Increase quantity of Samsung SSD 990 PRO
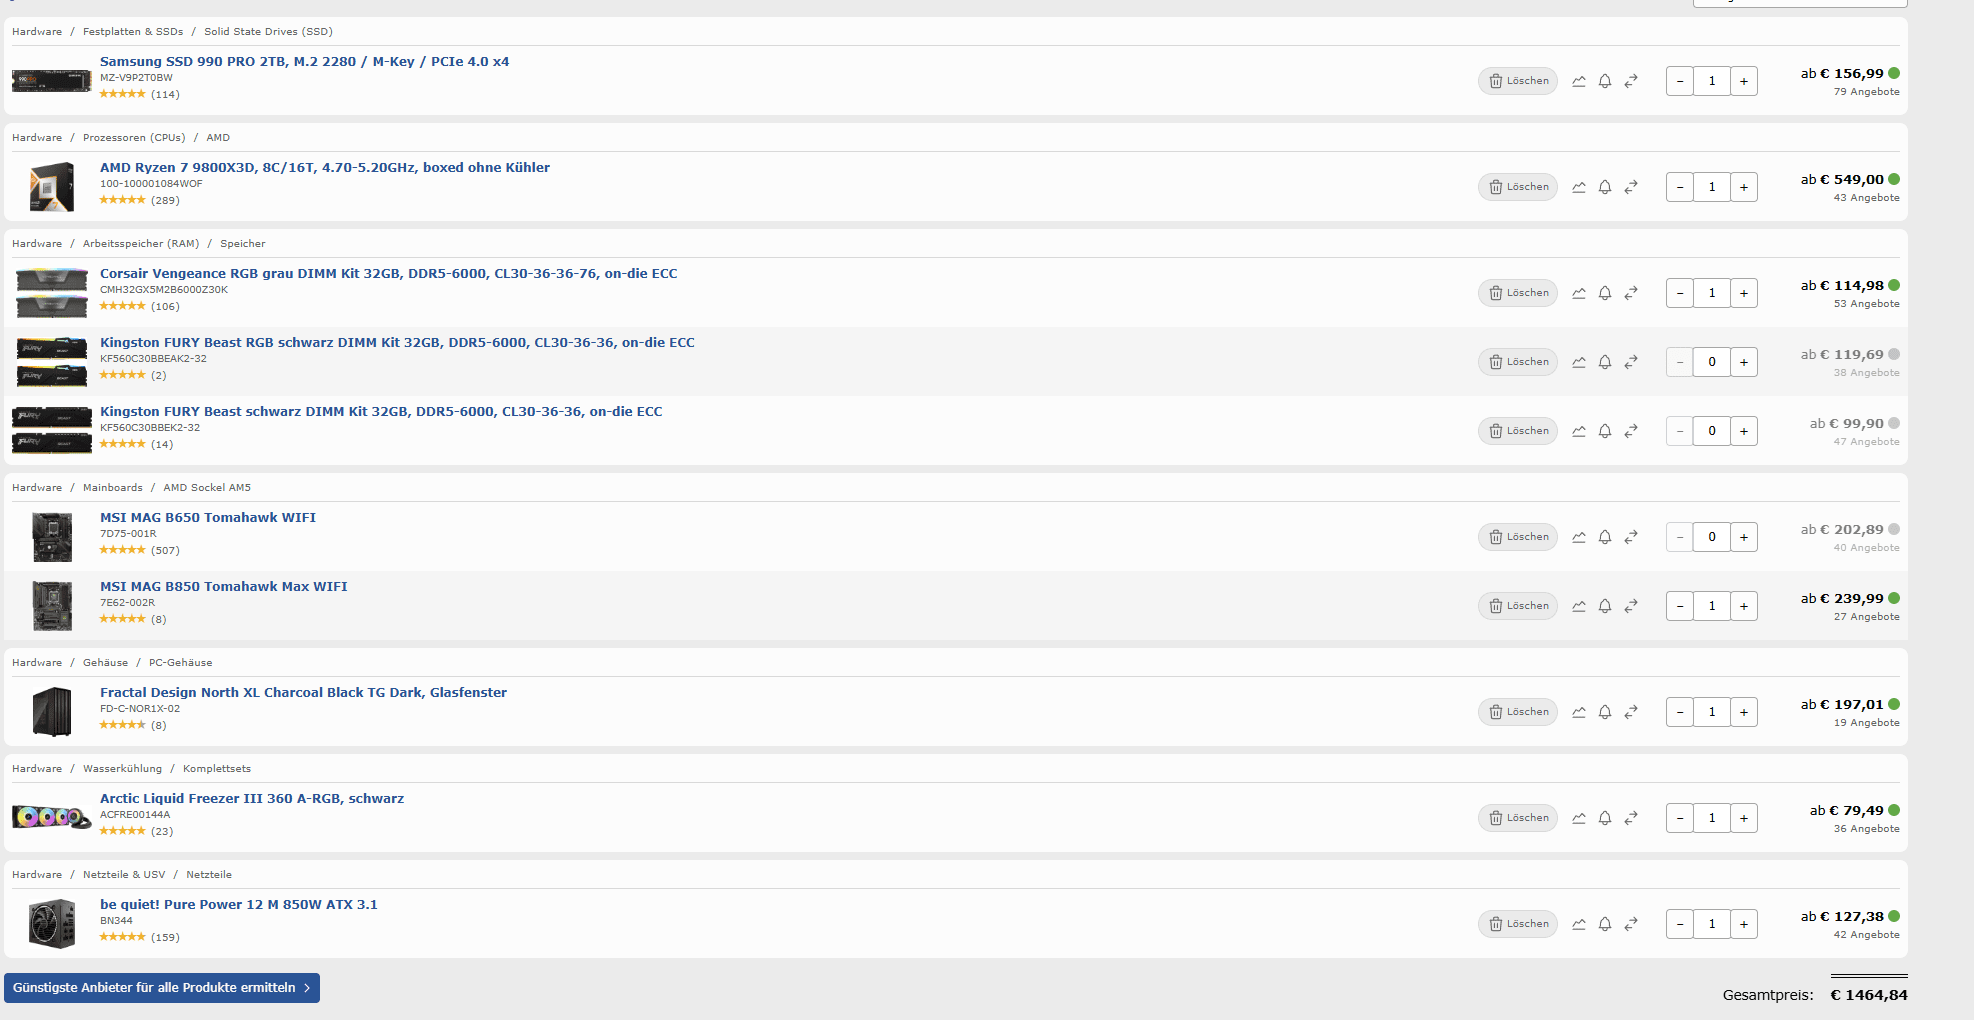The image size is (1974, 1020). click(1744, 81)
